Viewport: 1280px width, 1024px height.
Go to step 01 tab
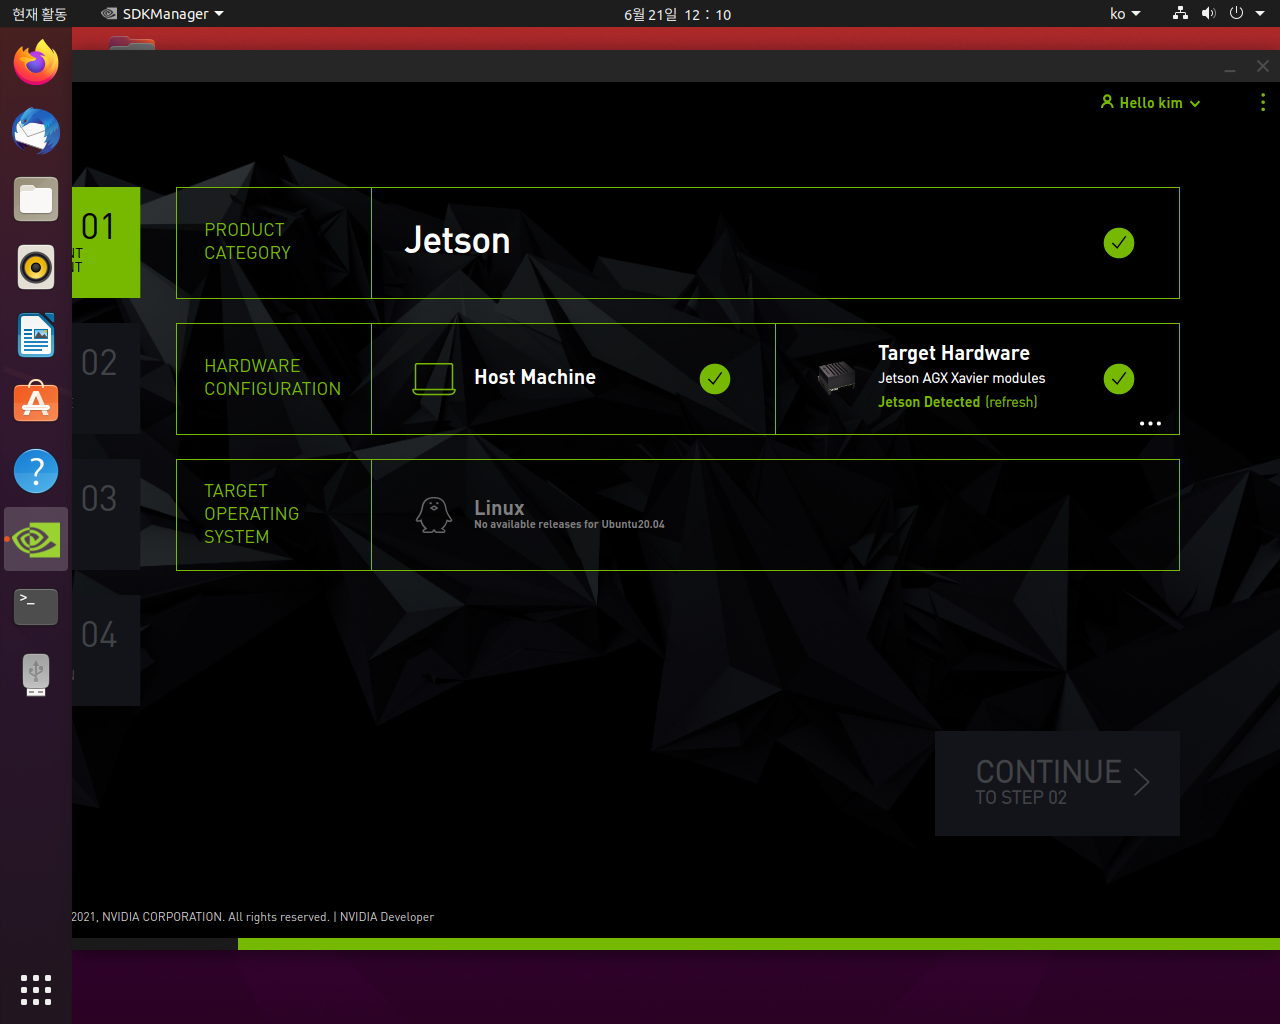tap(106, 242)
